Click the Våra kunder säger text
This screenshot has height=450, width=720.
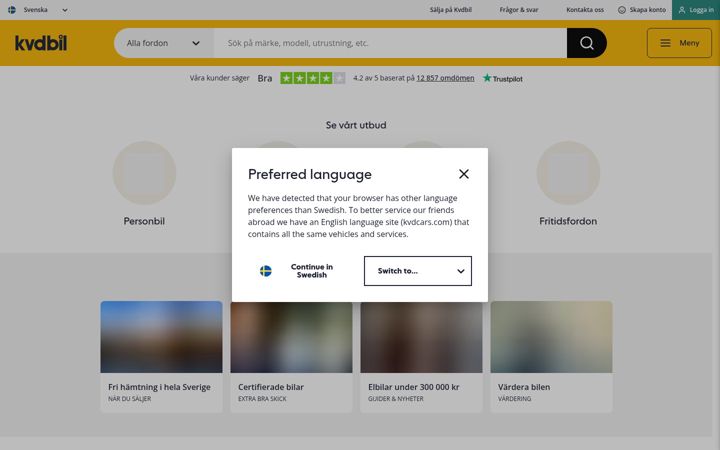tap(219, 78)
